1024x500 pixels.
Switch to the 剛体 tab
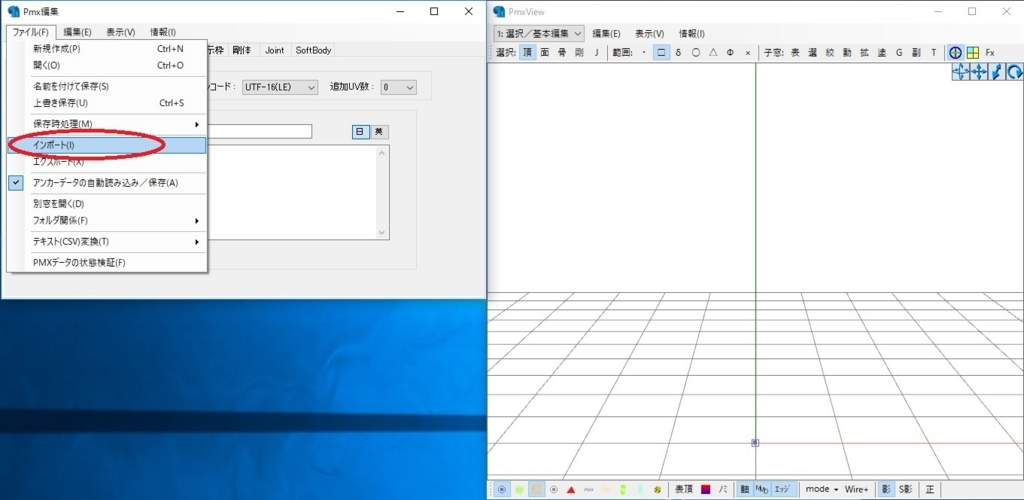[x=244, y=50]
